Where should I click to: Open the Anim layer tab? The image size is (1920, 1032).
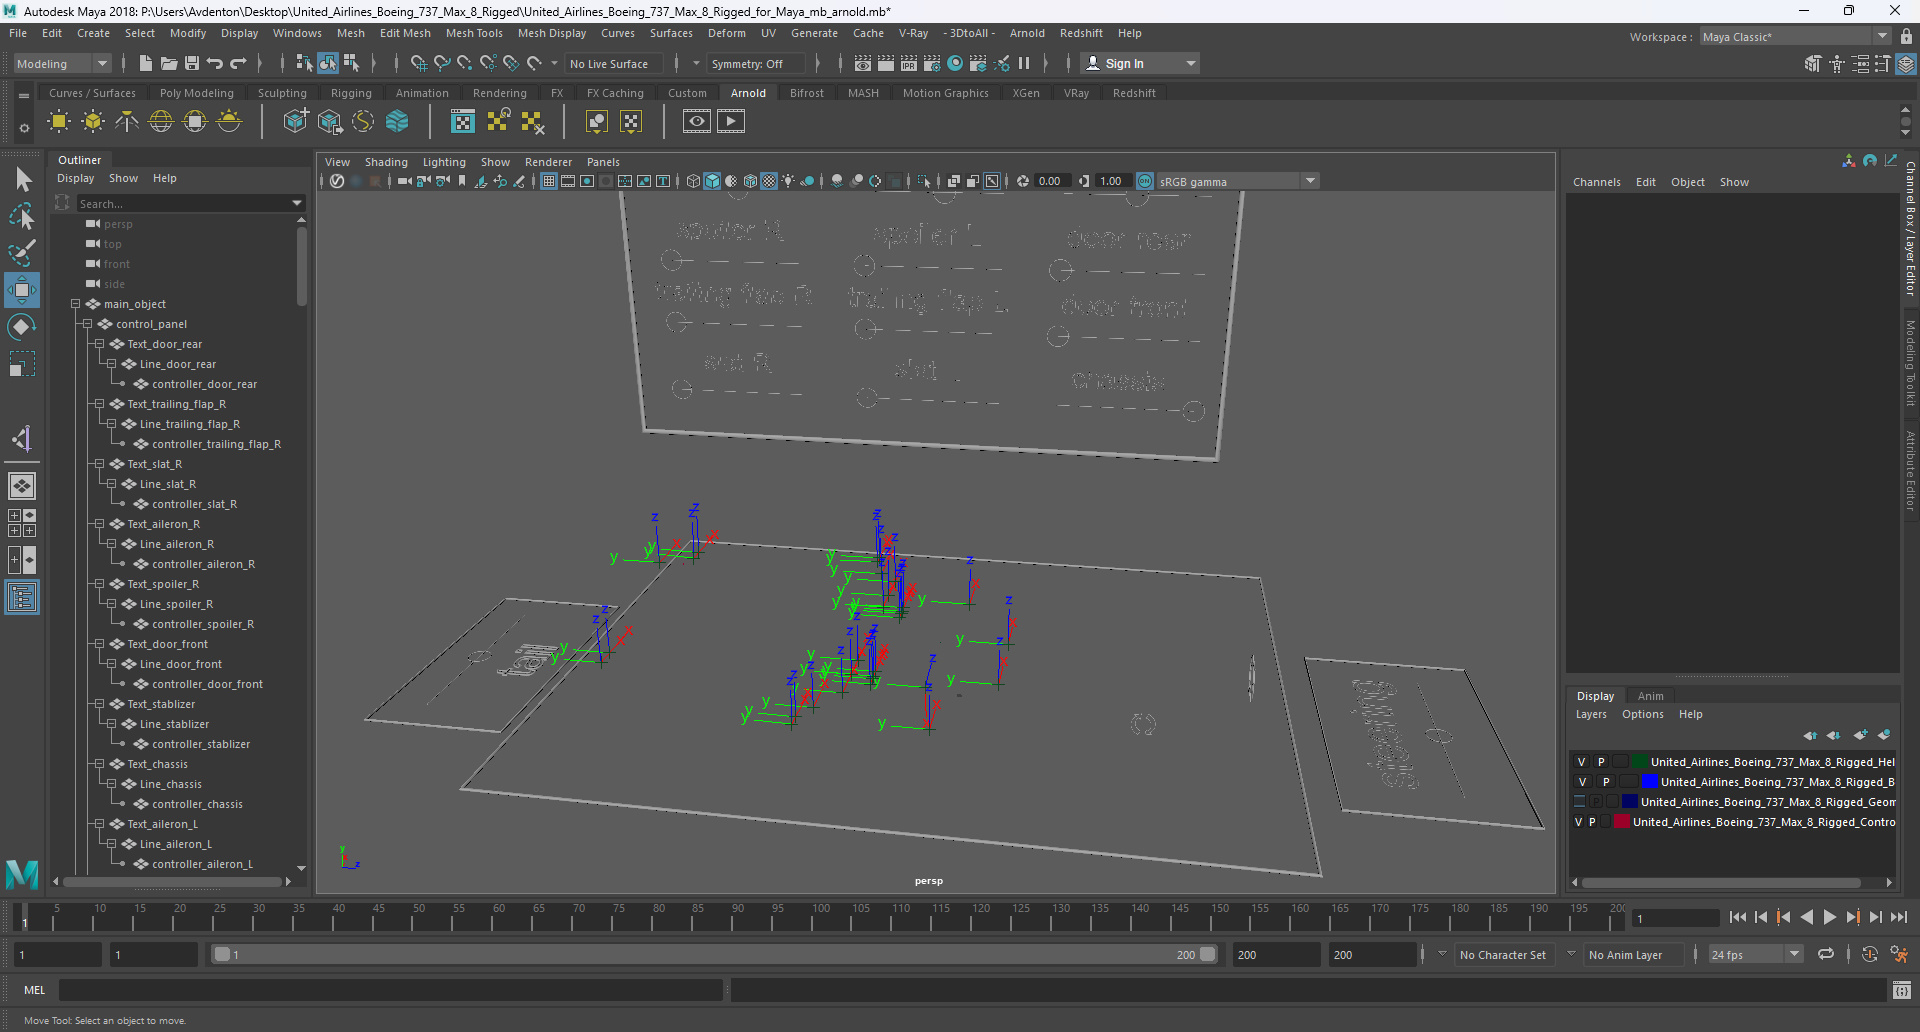(x=1651, y=696)
